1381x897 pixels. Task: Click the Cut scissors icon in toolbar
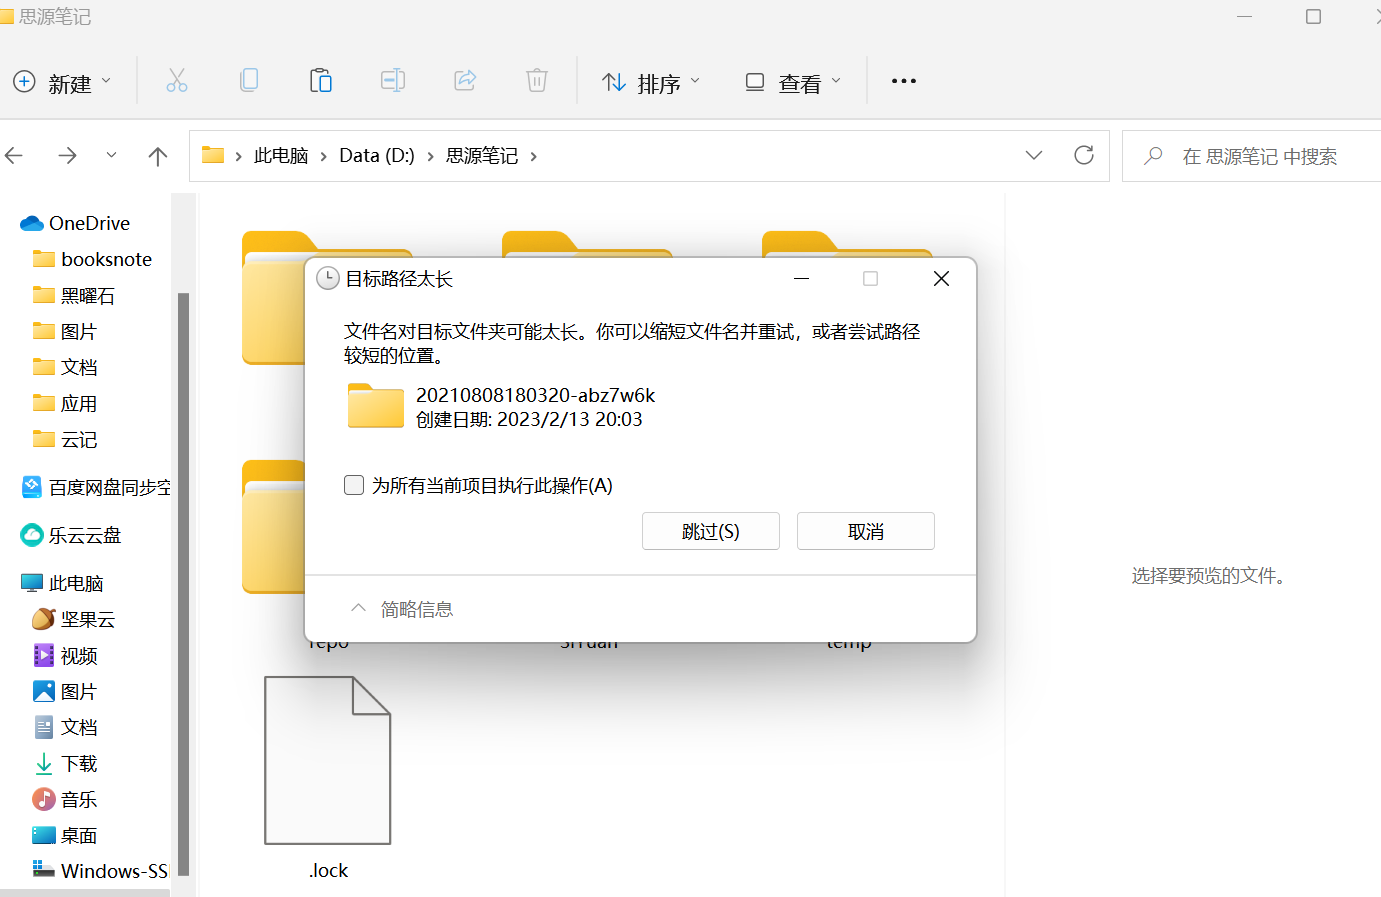pos(177,81)
